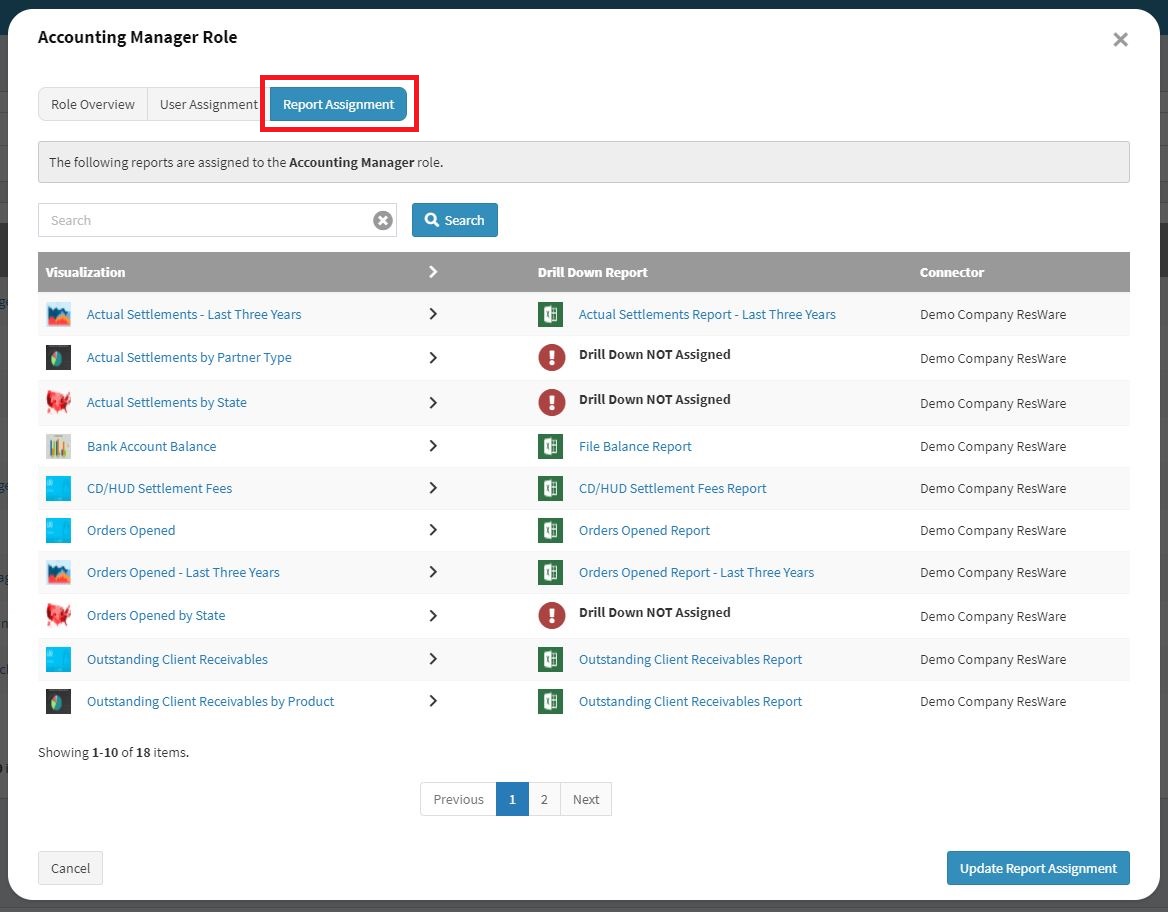Open the Outstanding Client Receivables Report link
1168x912 pixels.
click(690, 659)
